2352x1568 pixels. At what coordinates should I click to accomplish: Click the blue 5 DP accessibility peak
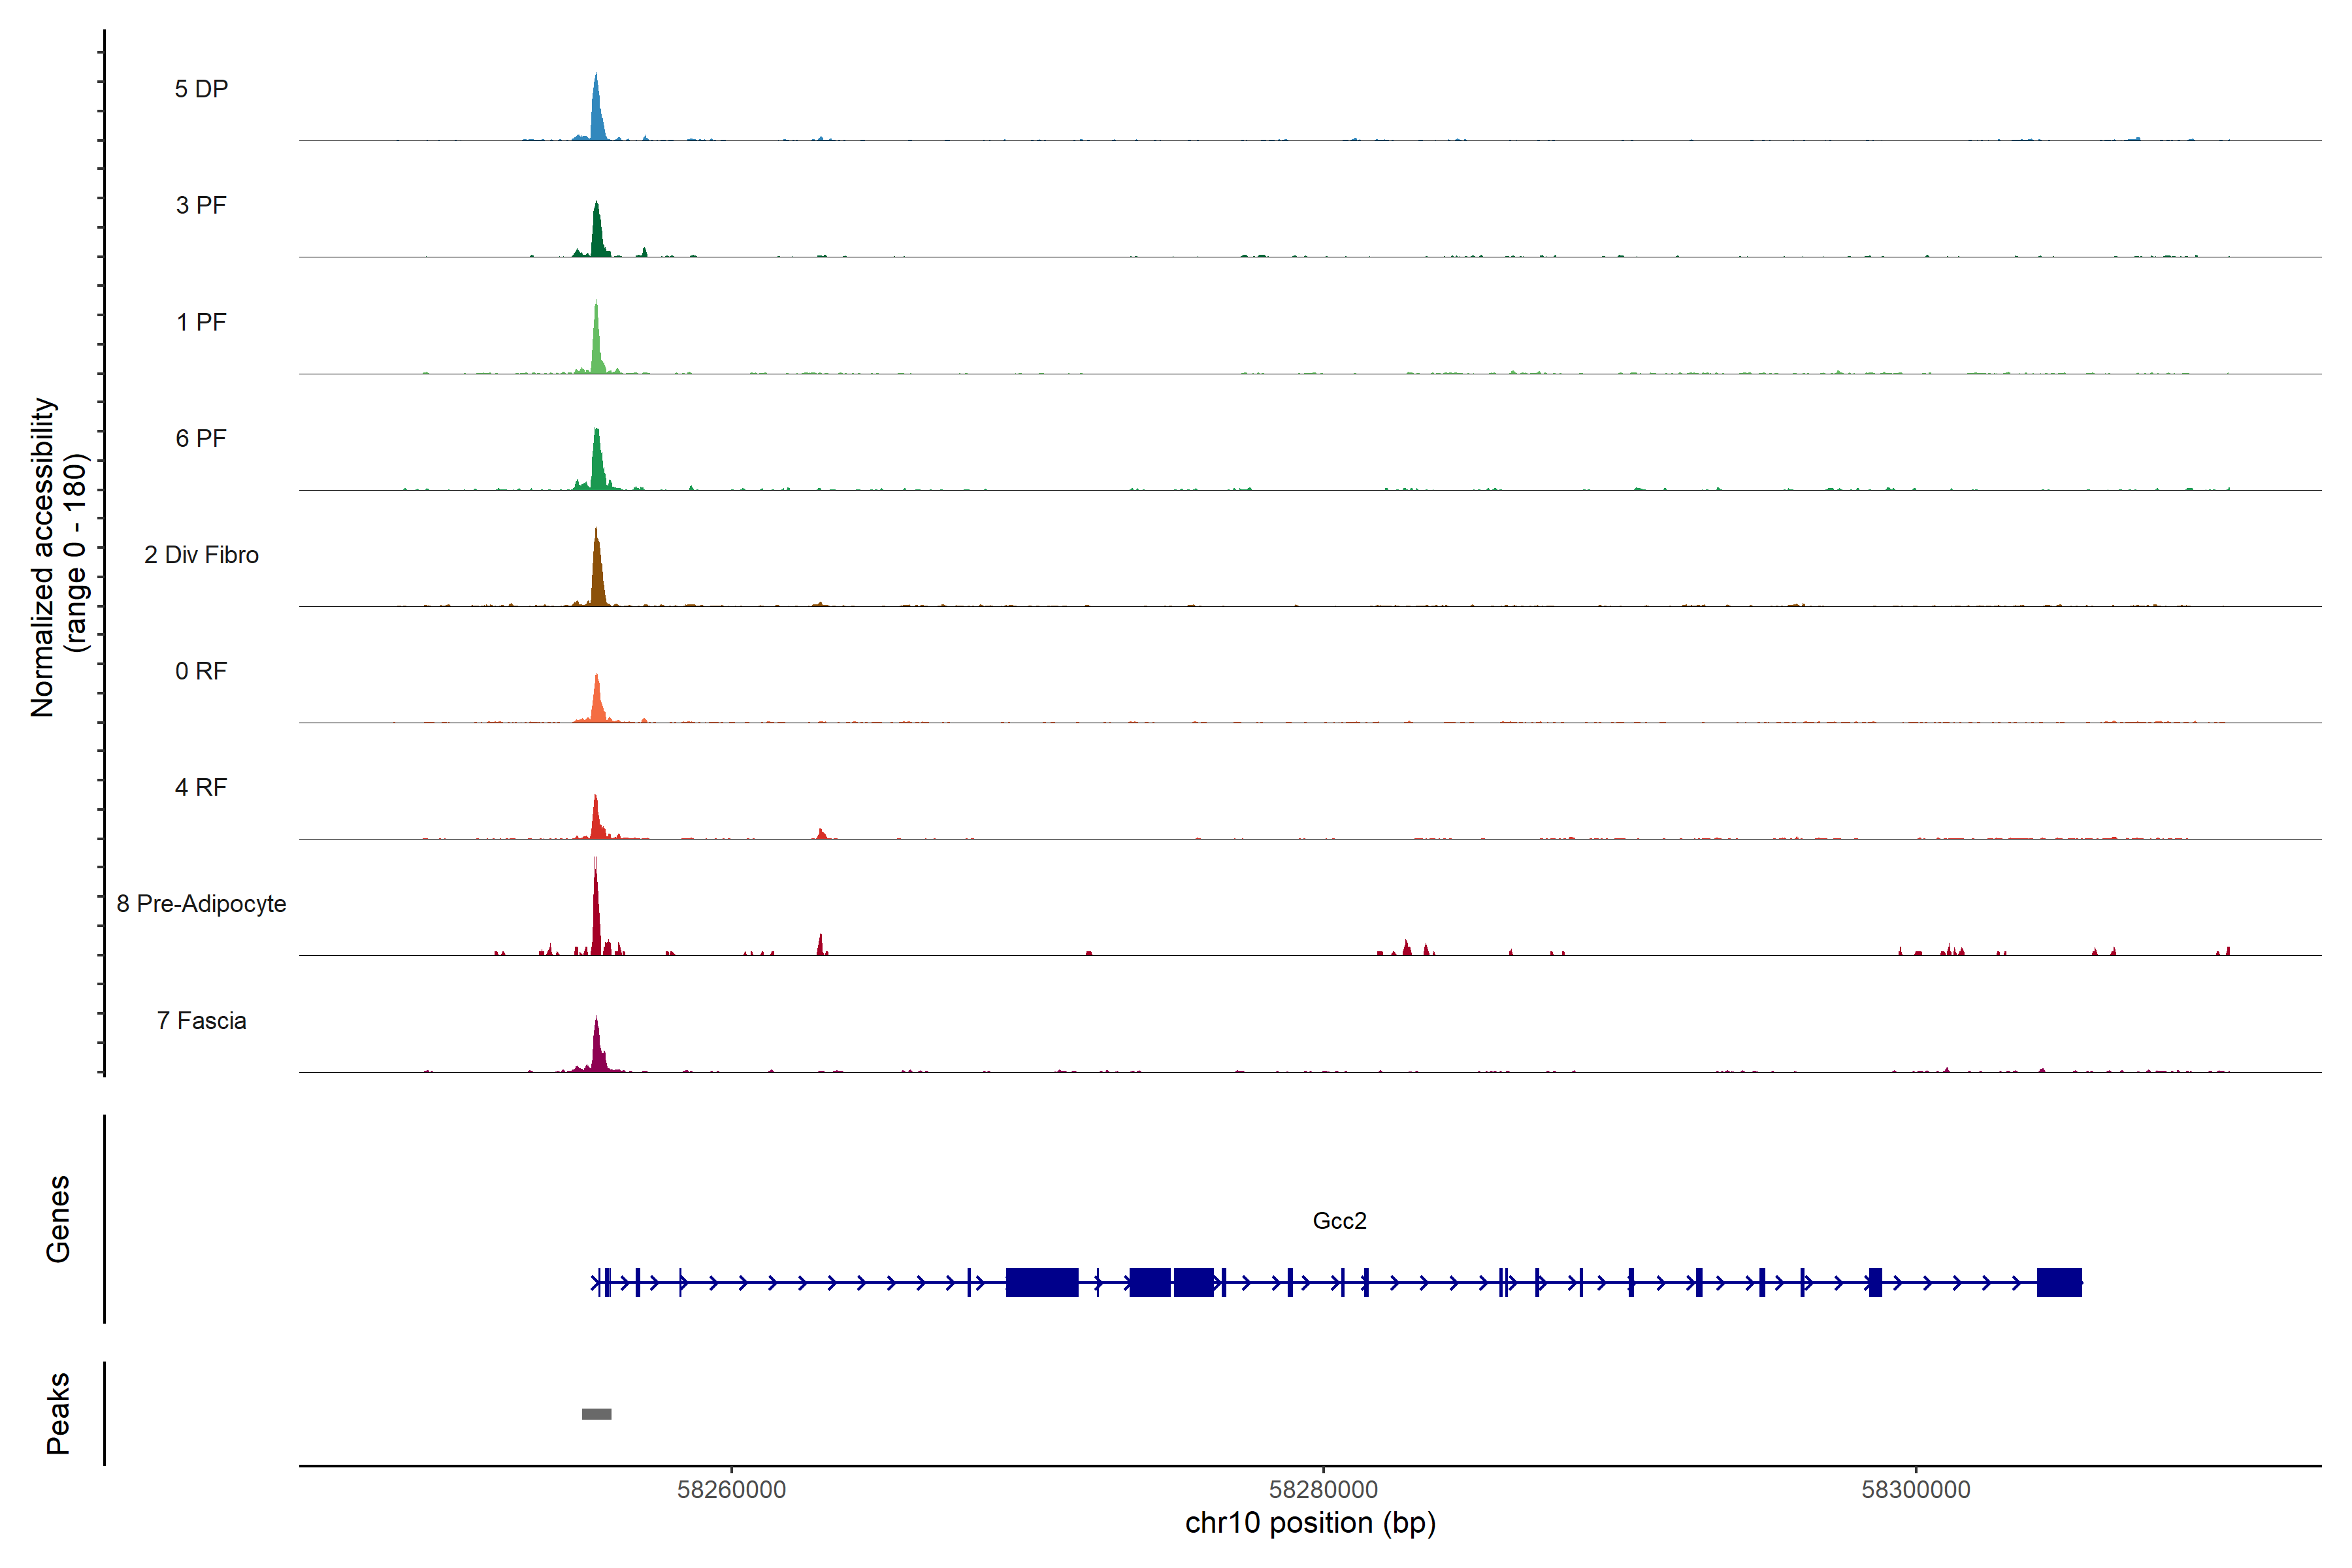597,115
